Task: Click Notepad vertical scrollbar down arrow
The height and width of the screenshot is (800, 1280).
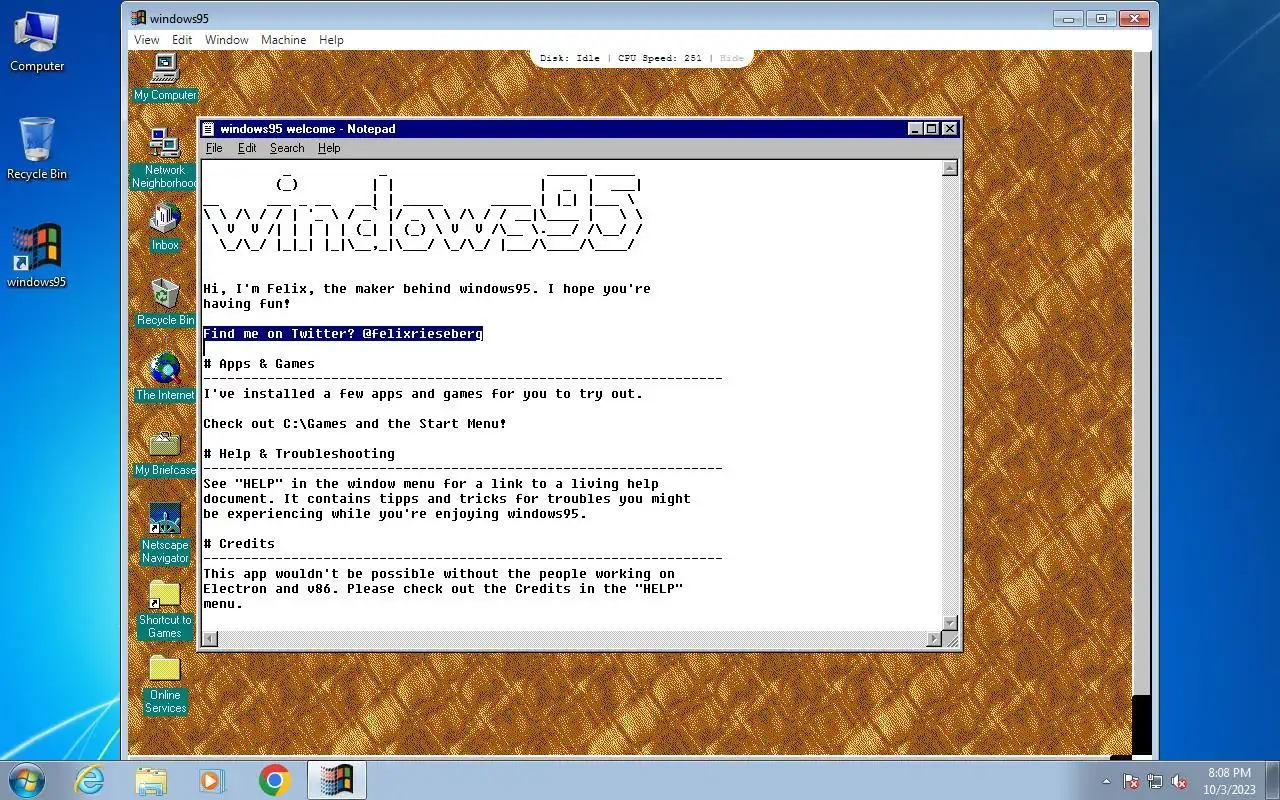Action: [x=950, y=622]
